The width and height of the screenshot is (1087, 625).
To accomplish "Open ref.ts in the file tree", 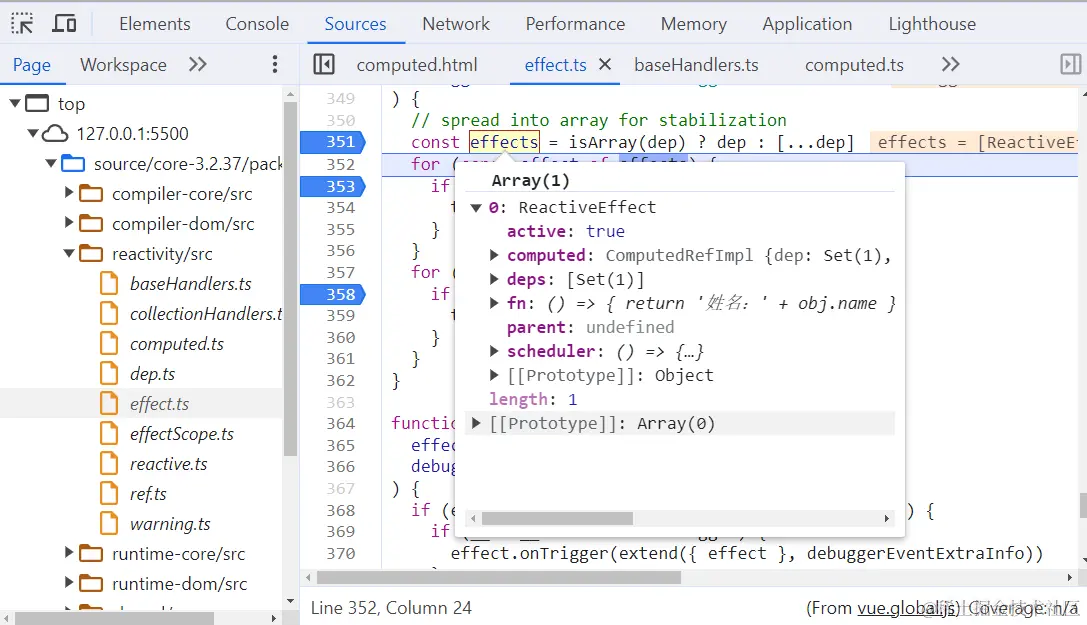I will pyautogui.click(x=148, y=493).
